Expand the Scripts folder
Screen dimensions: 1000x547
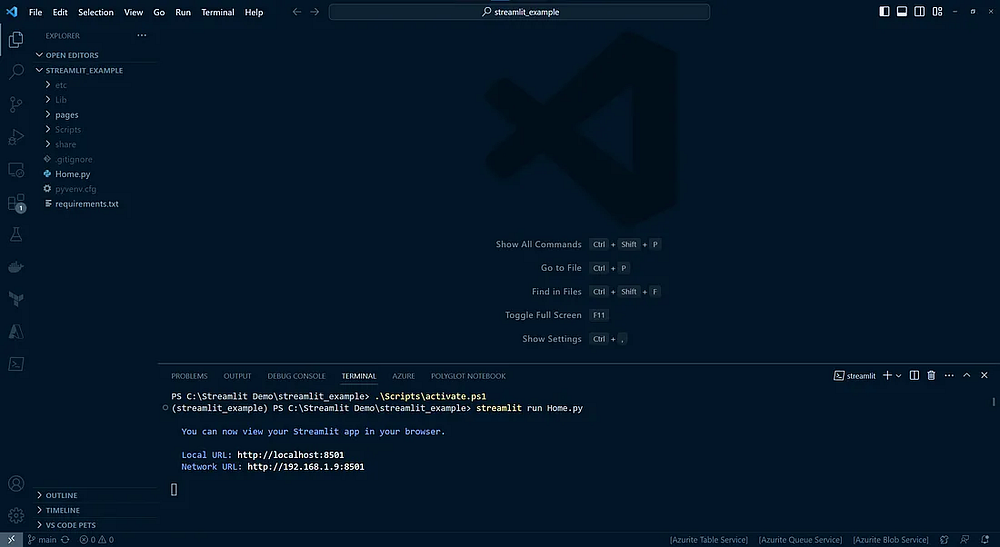(x=95, y=129)
